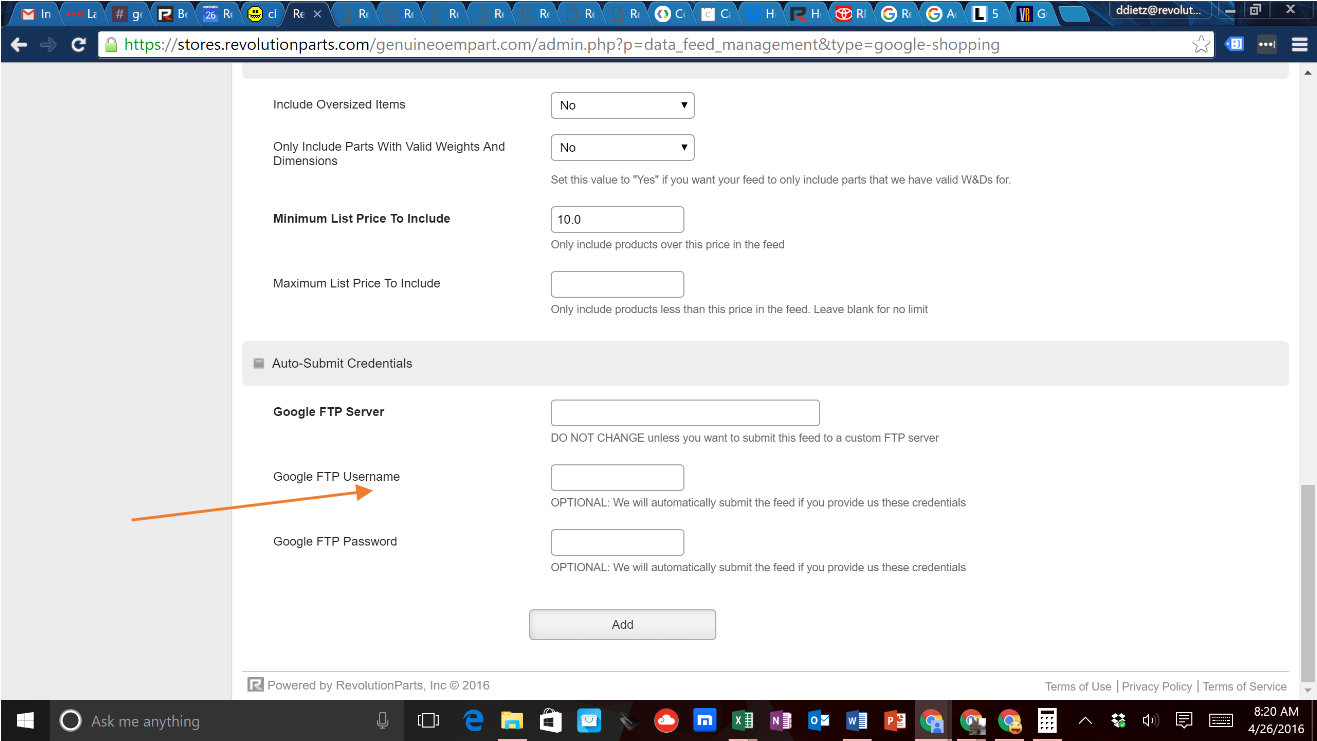Click the Cortana microphone icon
Screen dimensions: 1317x741
tap(382, 720)
